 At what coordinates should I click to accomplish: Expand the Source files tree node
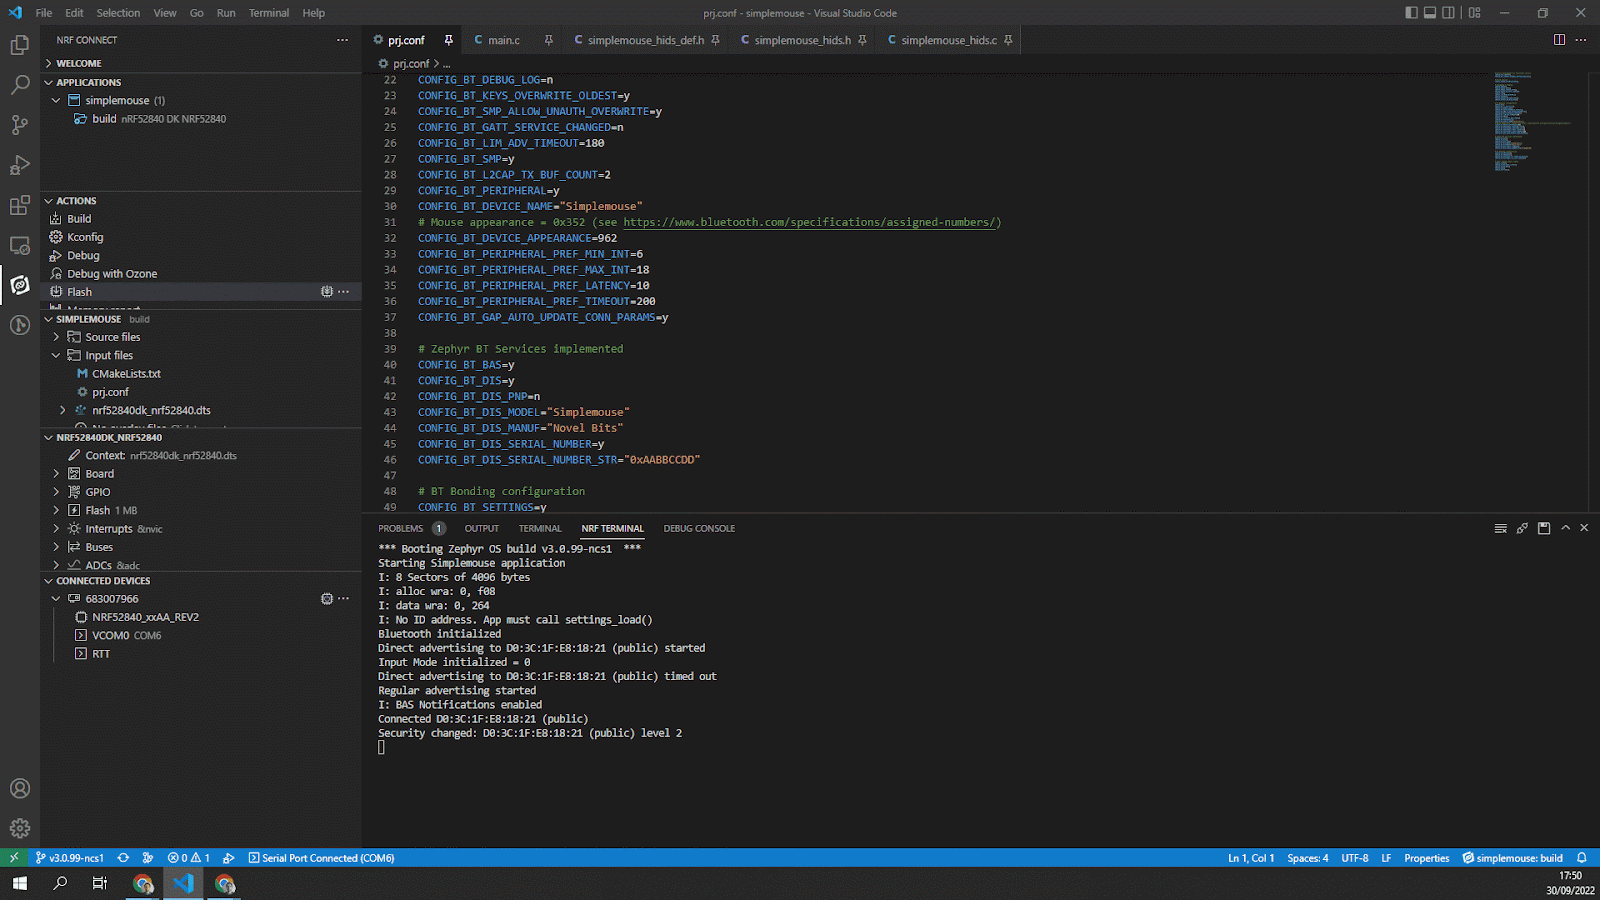pyautogui.click(x=57, y=337)
